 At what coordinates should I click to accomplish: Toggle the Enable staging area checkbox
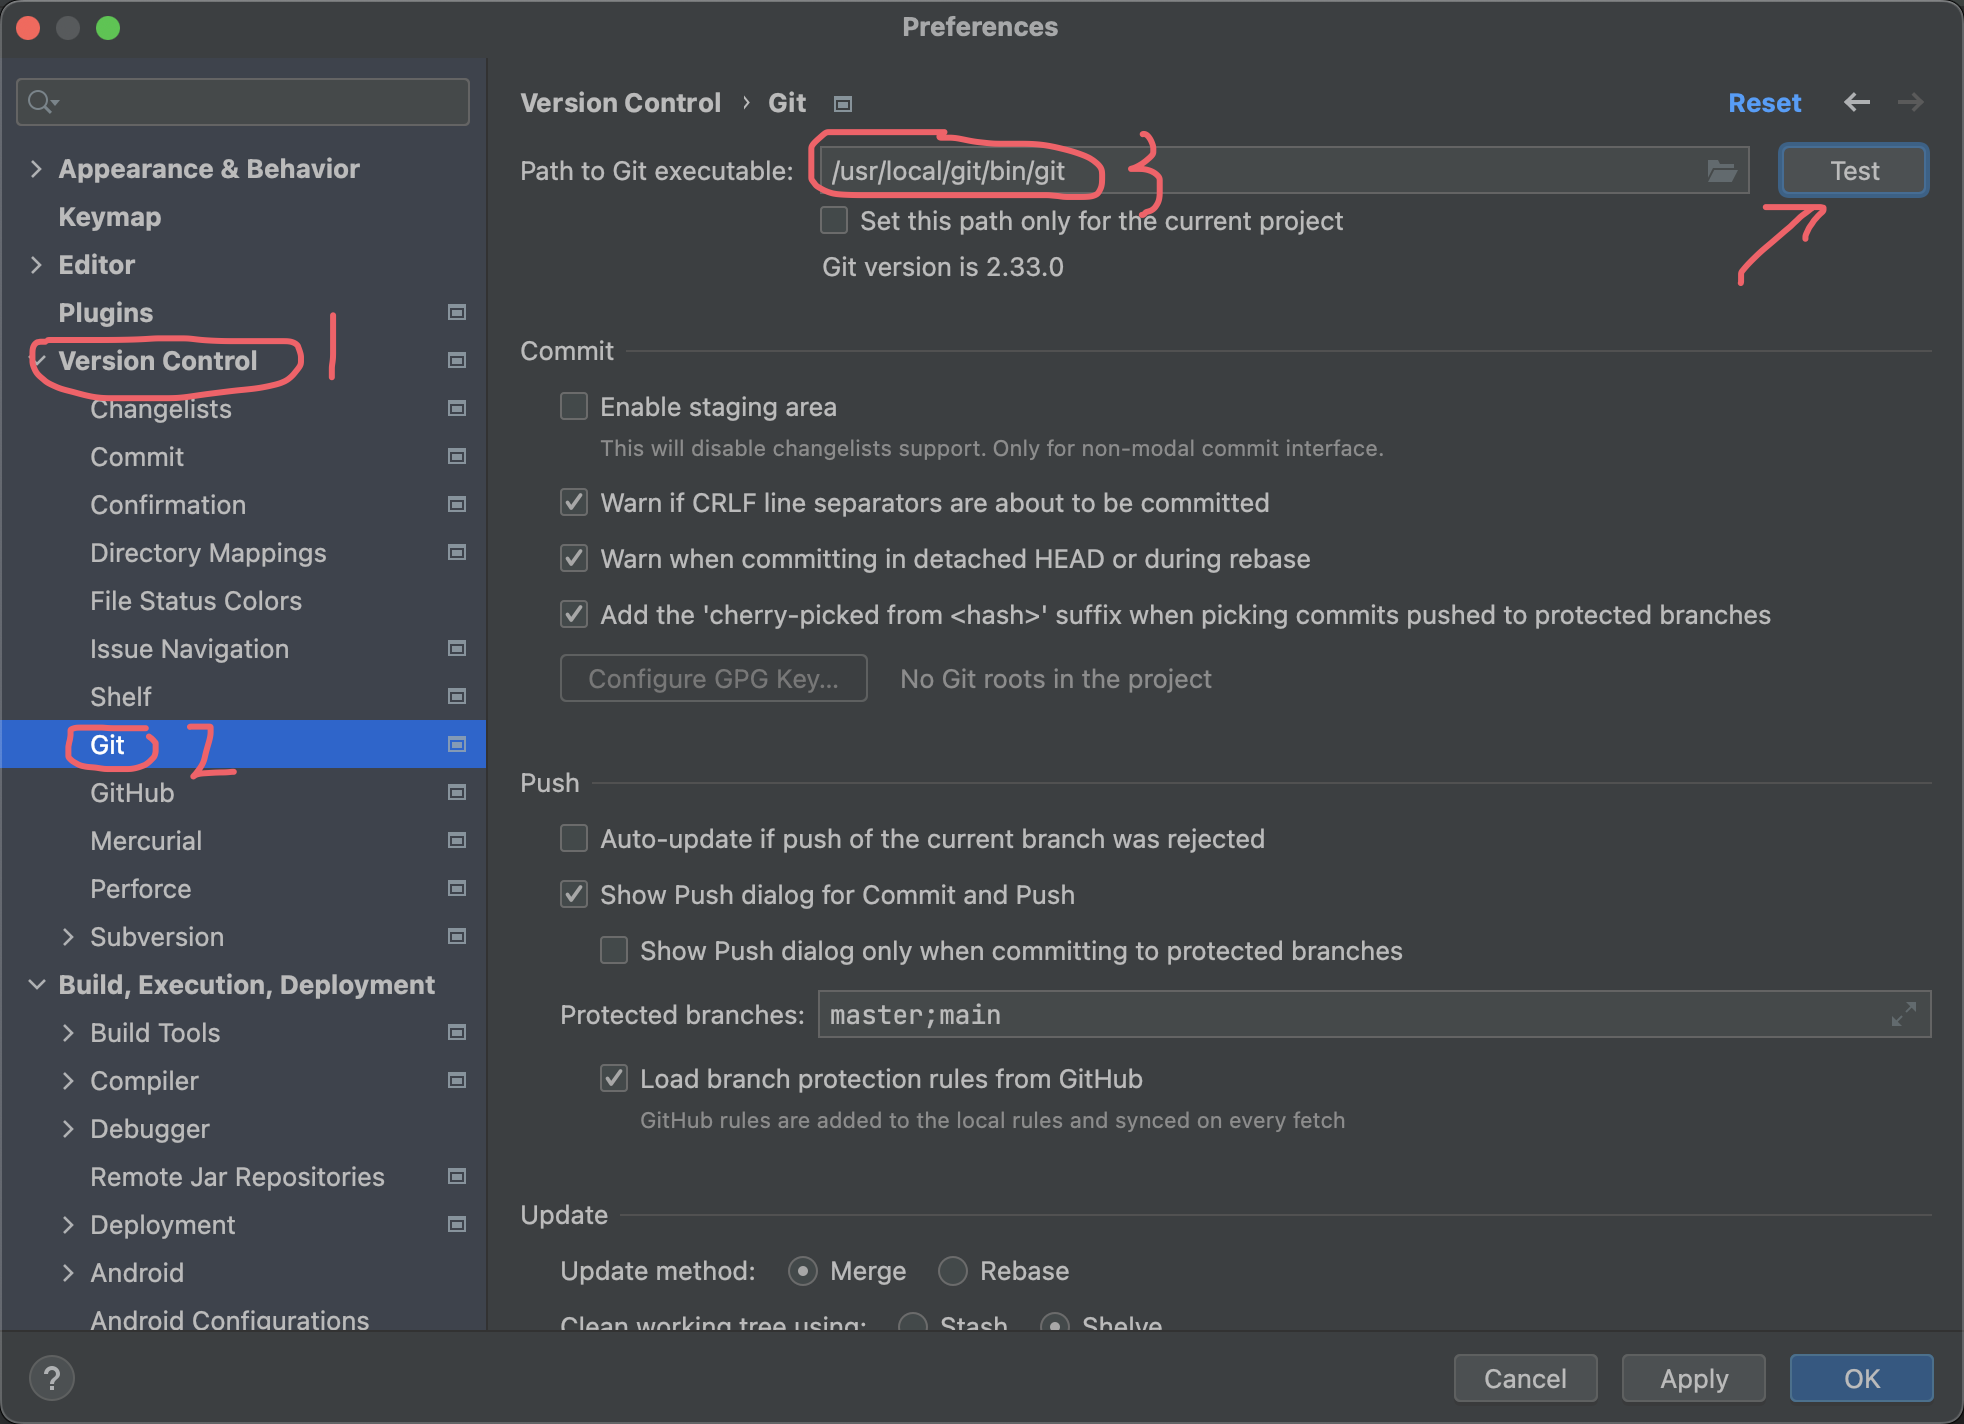[574, 406]
